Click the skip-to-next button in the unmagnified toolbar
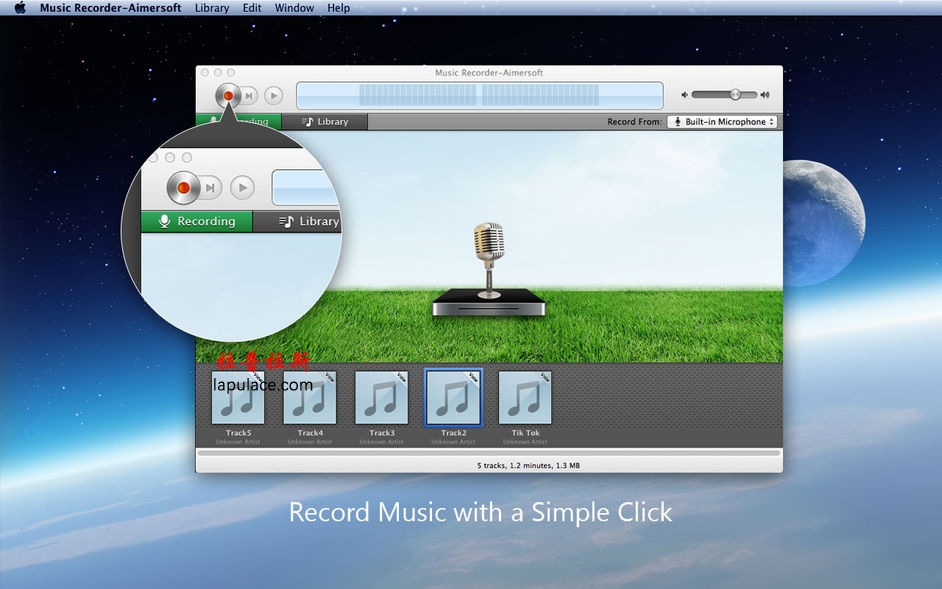 [249, 96]
